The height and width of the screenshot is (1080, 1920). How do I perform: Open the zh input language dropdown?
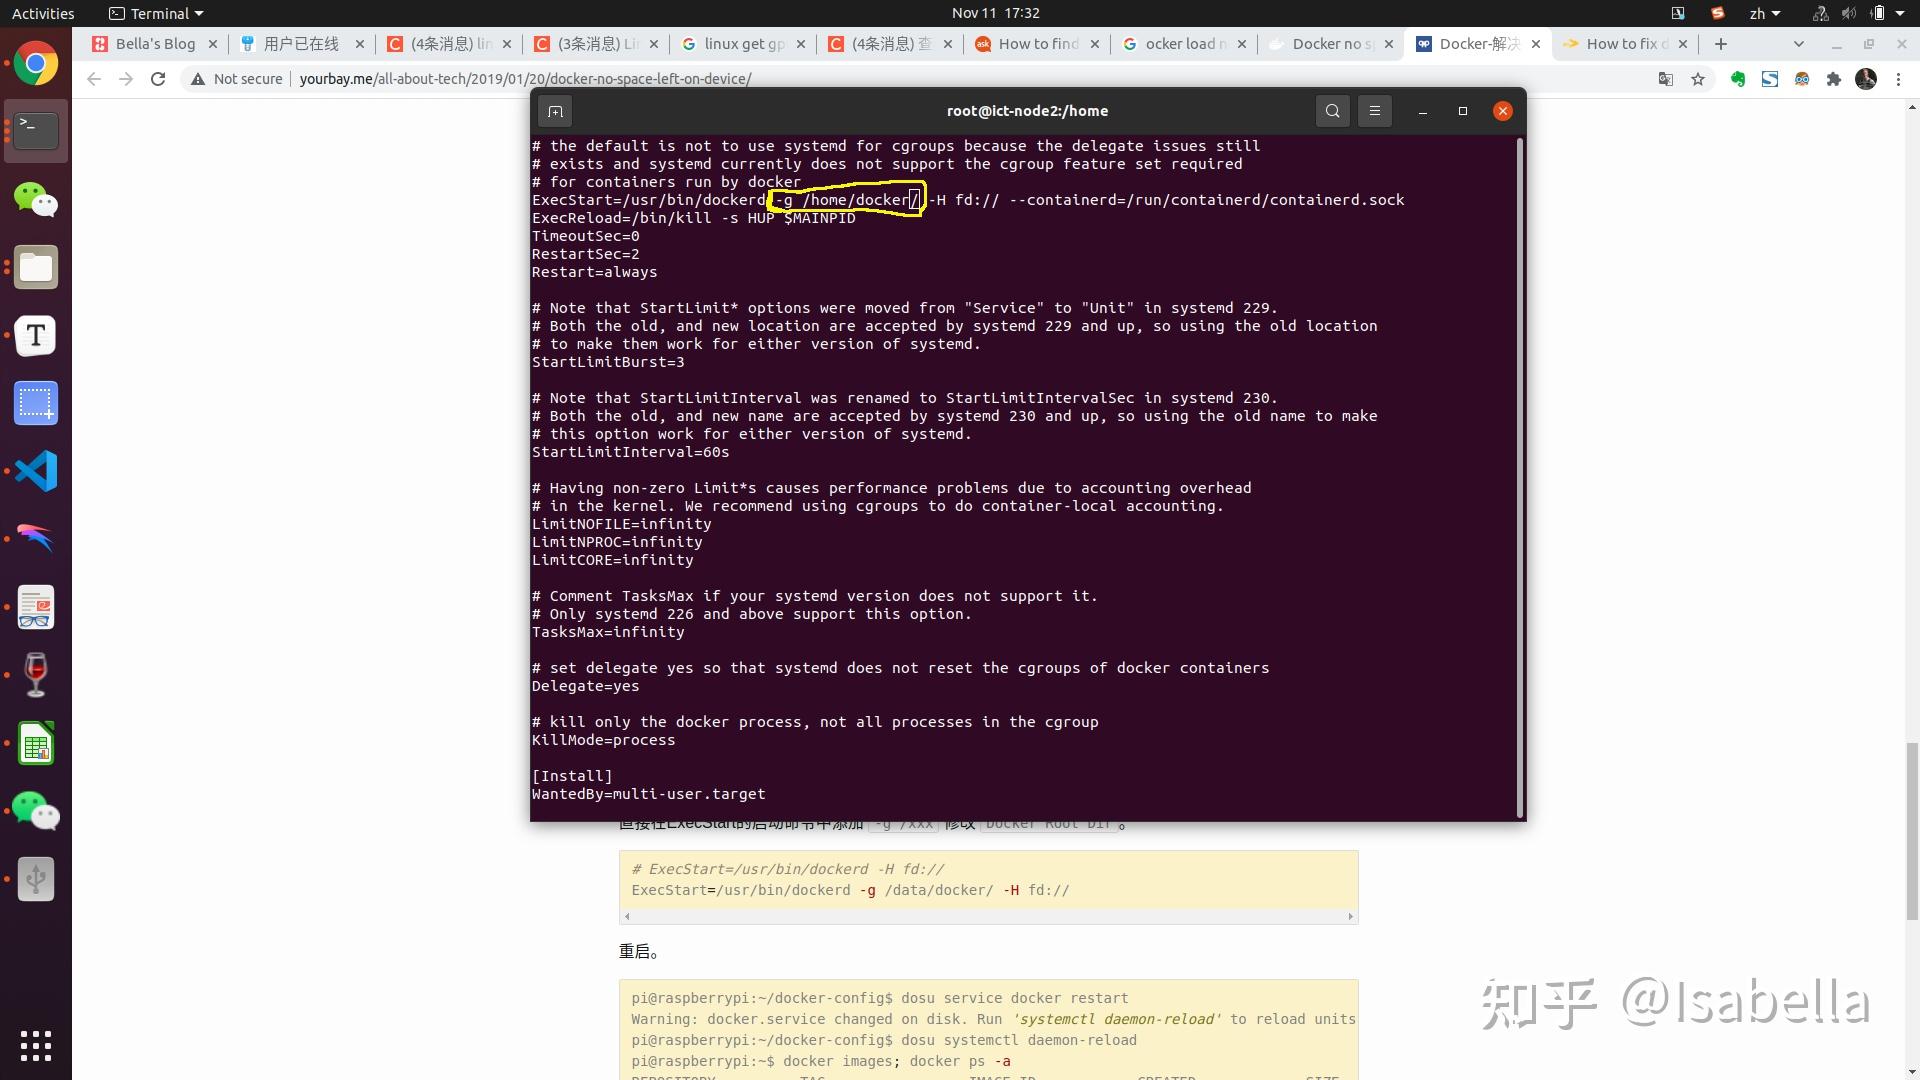click(1764, 13)
